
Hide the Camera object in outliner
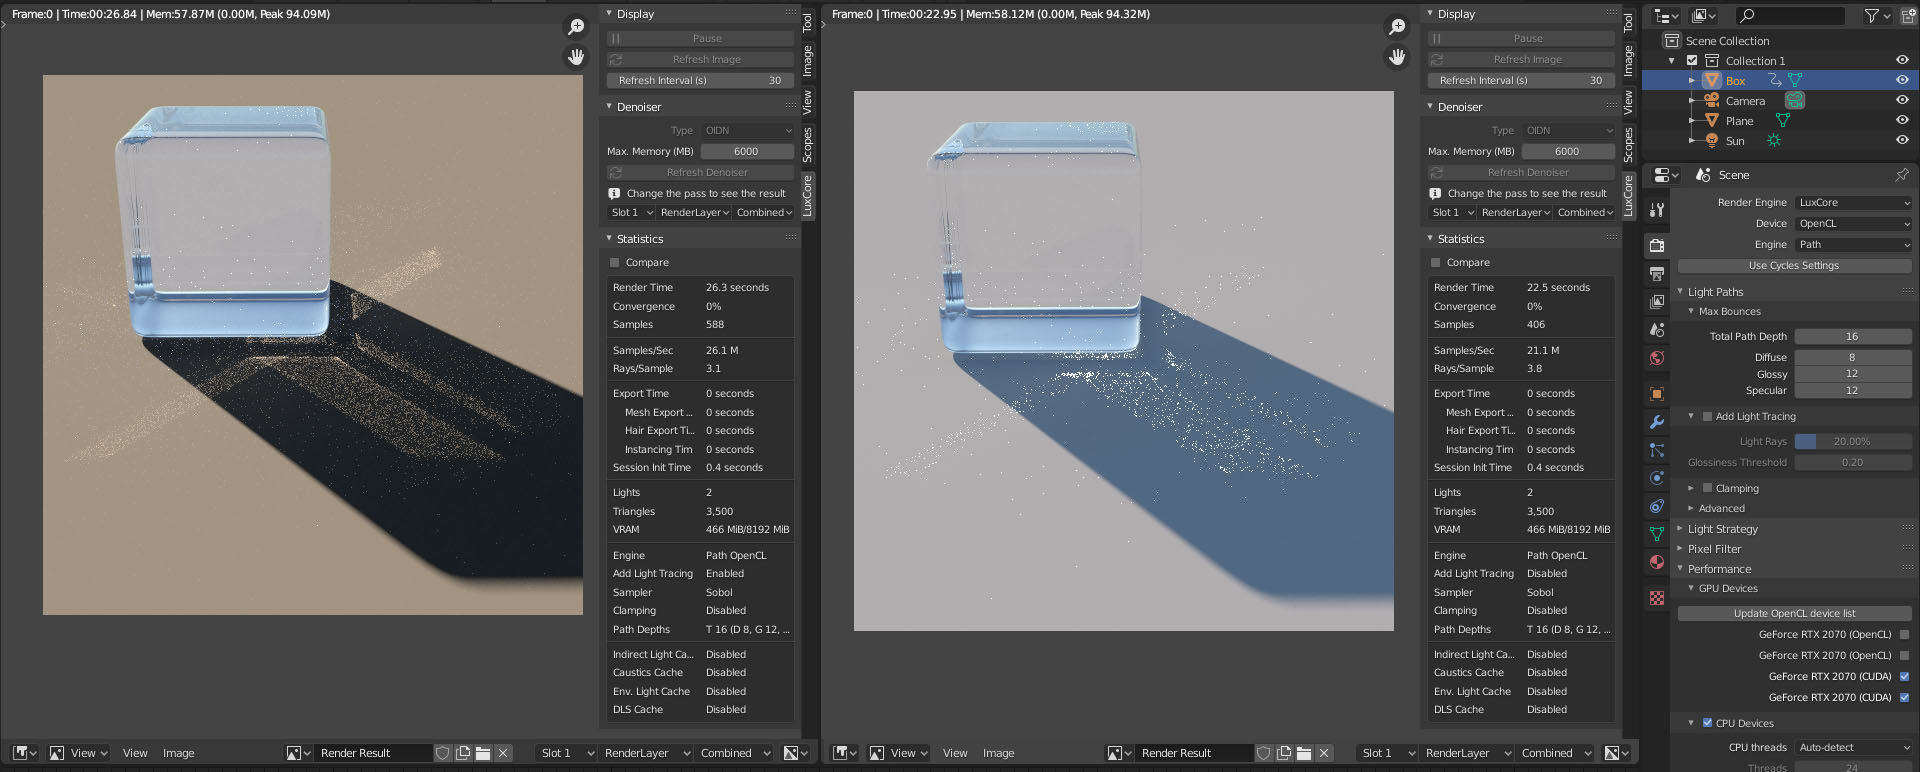click(x=1902, y=100)
